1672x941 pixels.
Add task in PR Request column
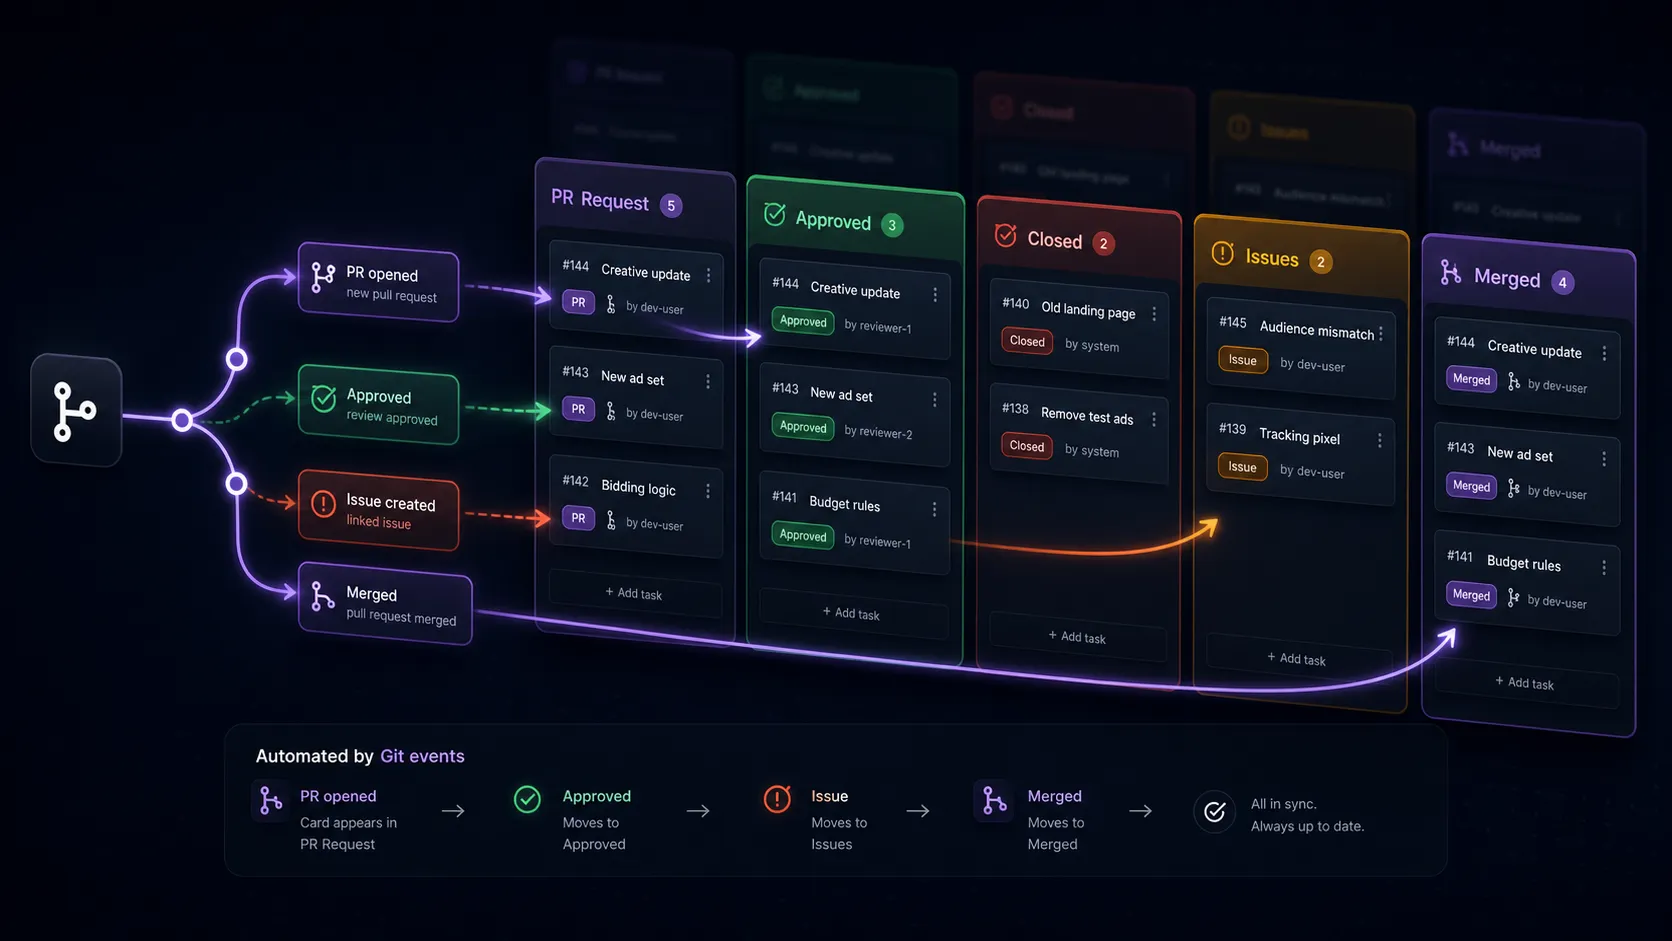(x=634, y=593)
